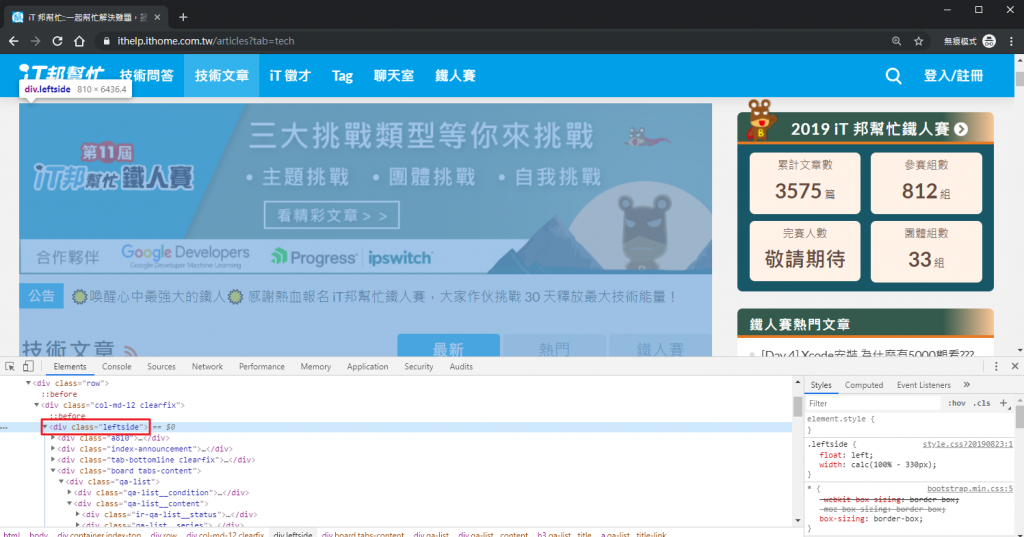Expand the tab-bottomline clearfix node

53,460
